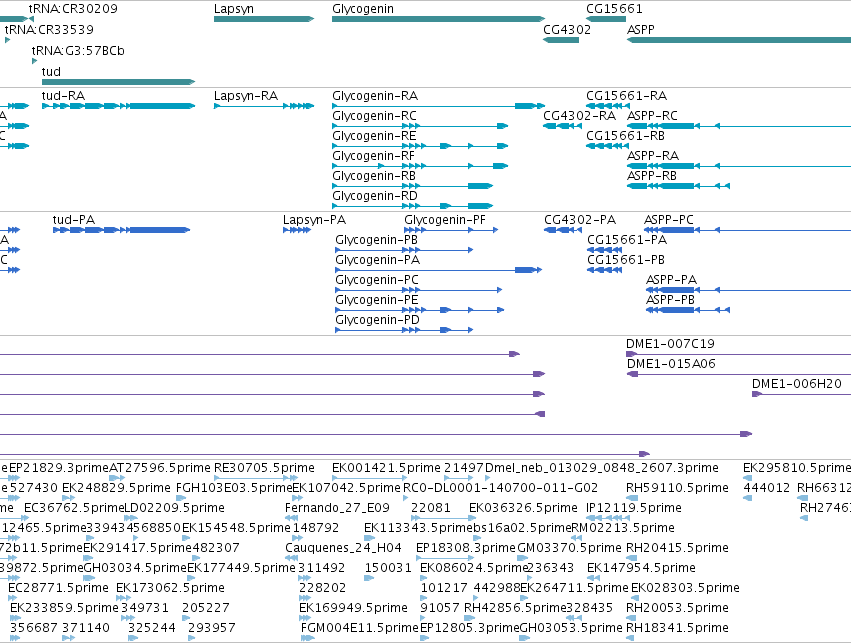Image resolution: width=851 pixels, height=643 pixels.
Task: Select the GM03370.5prime EST label
Action: pyautogui.click(x=569, y=548)
